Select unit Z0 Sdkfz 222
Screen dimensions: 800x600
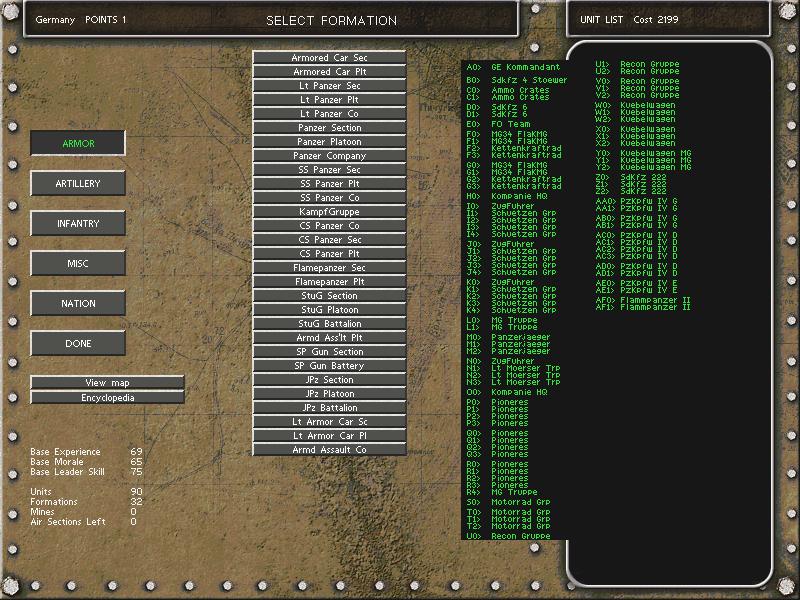tap(631, 177)
